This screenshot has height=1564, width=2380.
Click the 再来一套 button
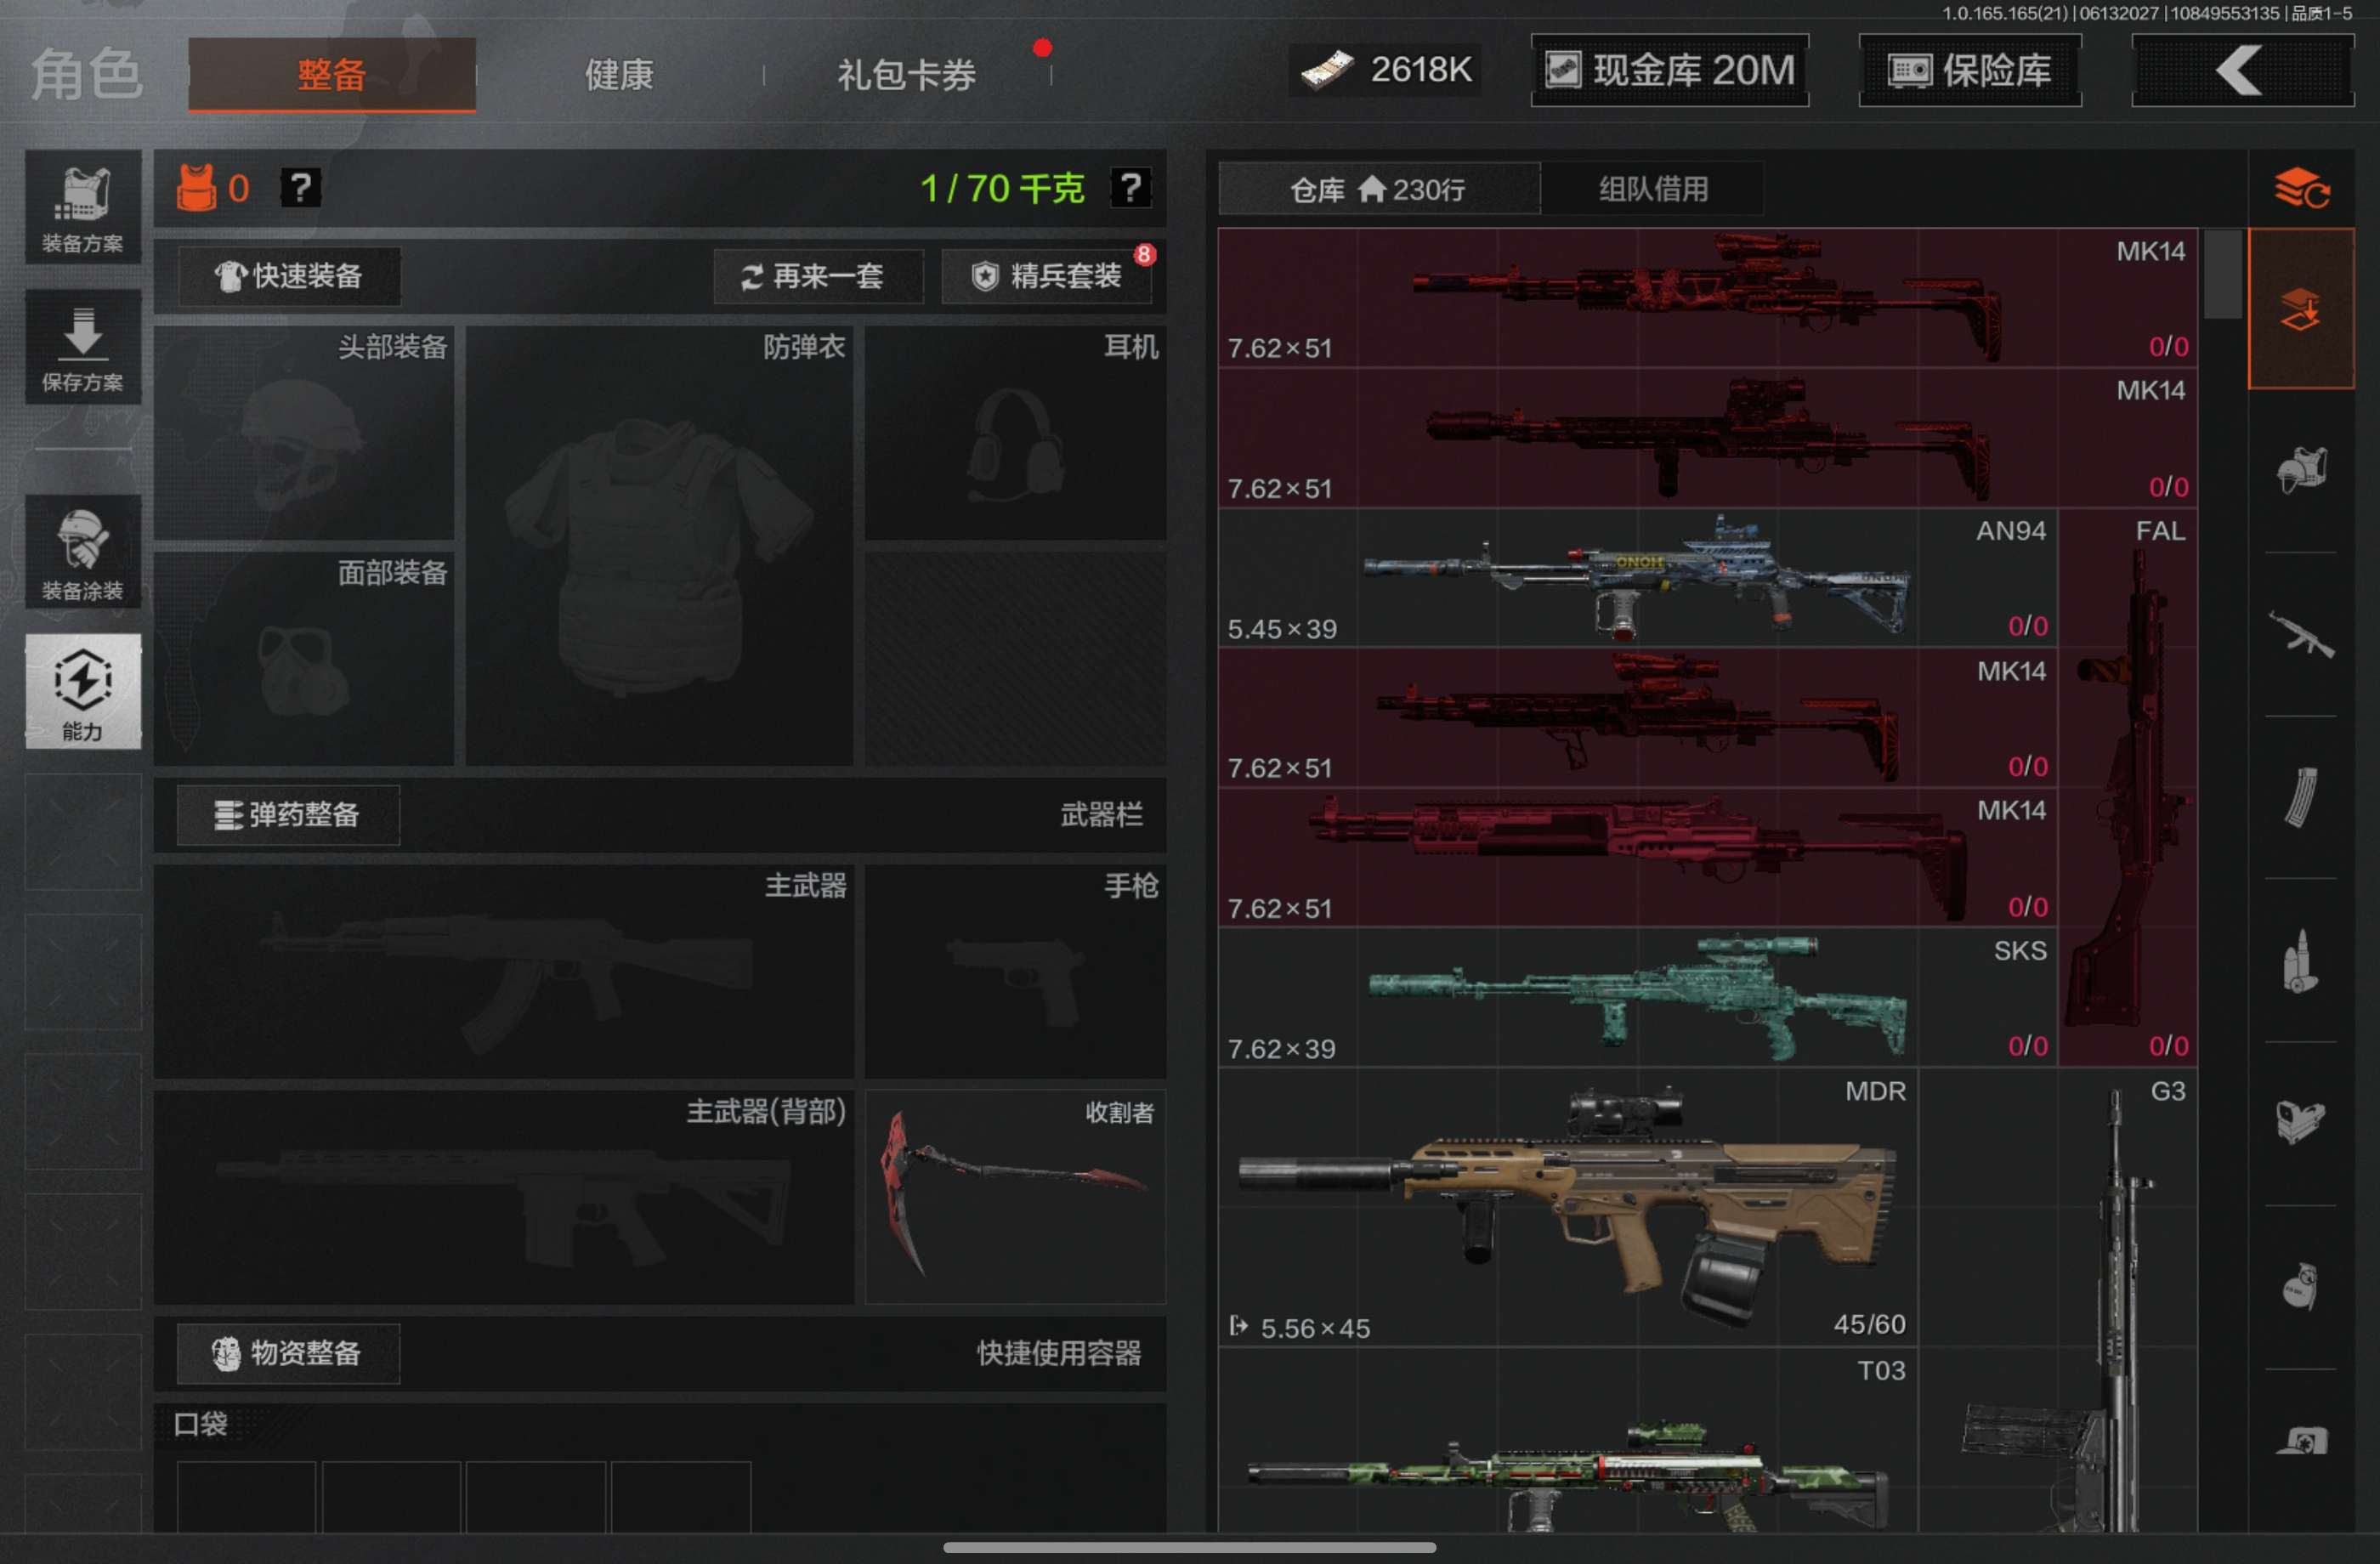818,276
